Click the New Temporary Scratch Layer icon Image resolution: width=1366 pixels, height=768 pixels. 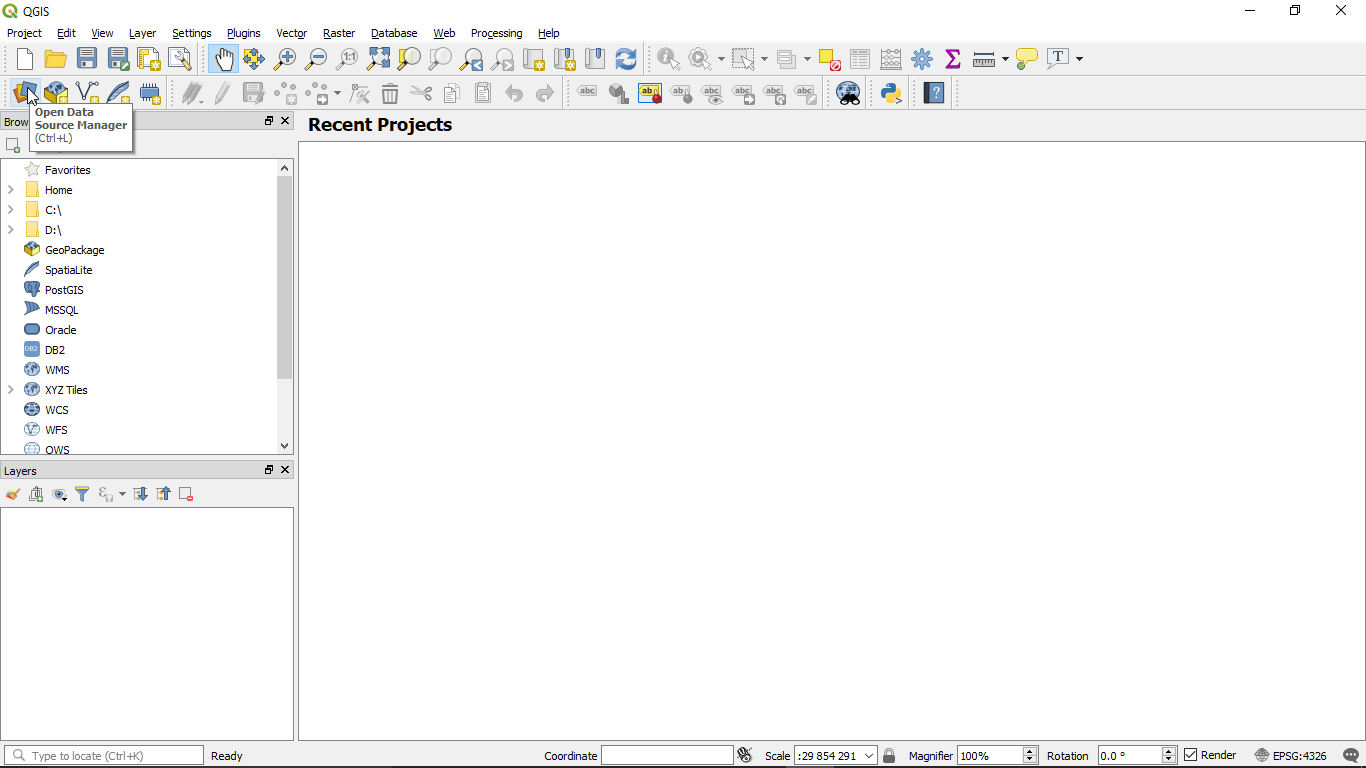150,94
